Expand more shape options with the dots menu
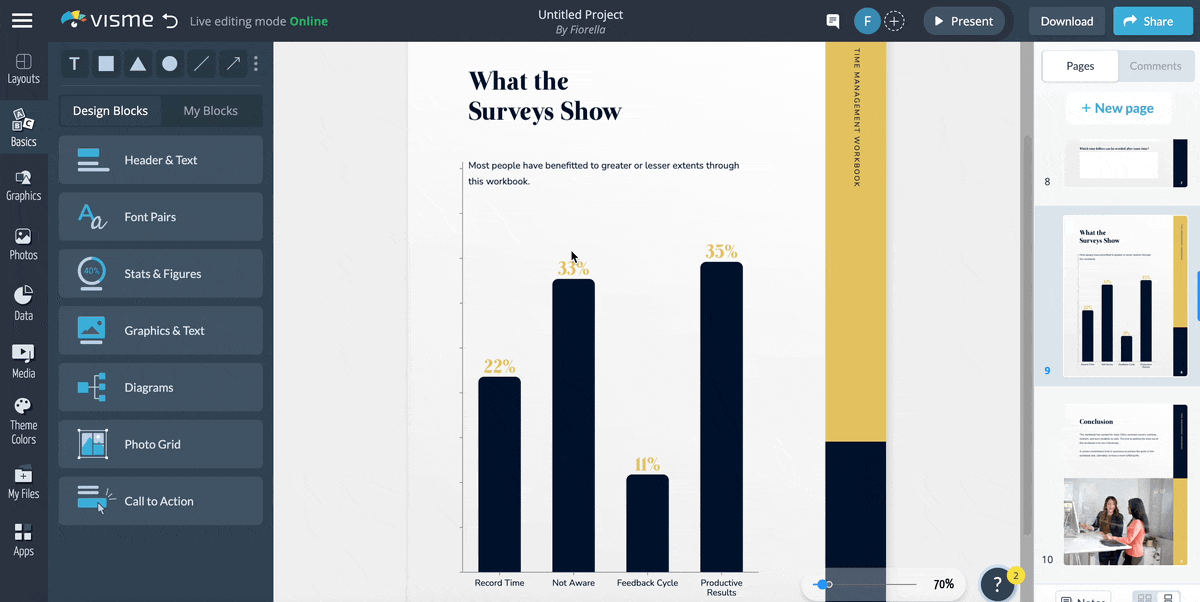Image resolution: width=1200 pixels, height=602 pixels. (256, 63)
